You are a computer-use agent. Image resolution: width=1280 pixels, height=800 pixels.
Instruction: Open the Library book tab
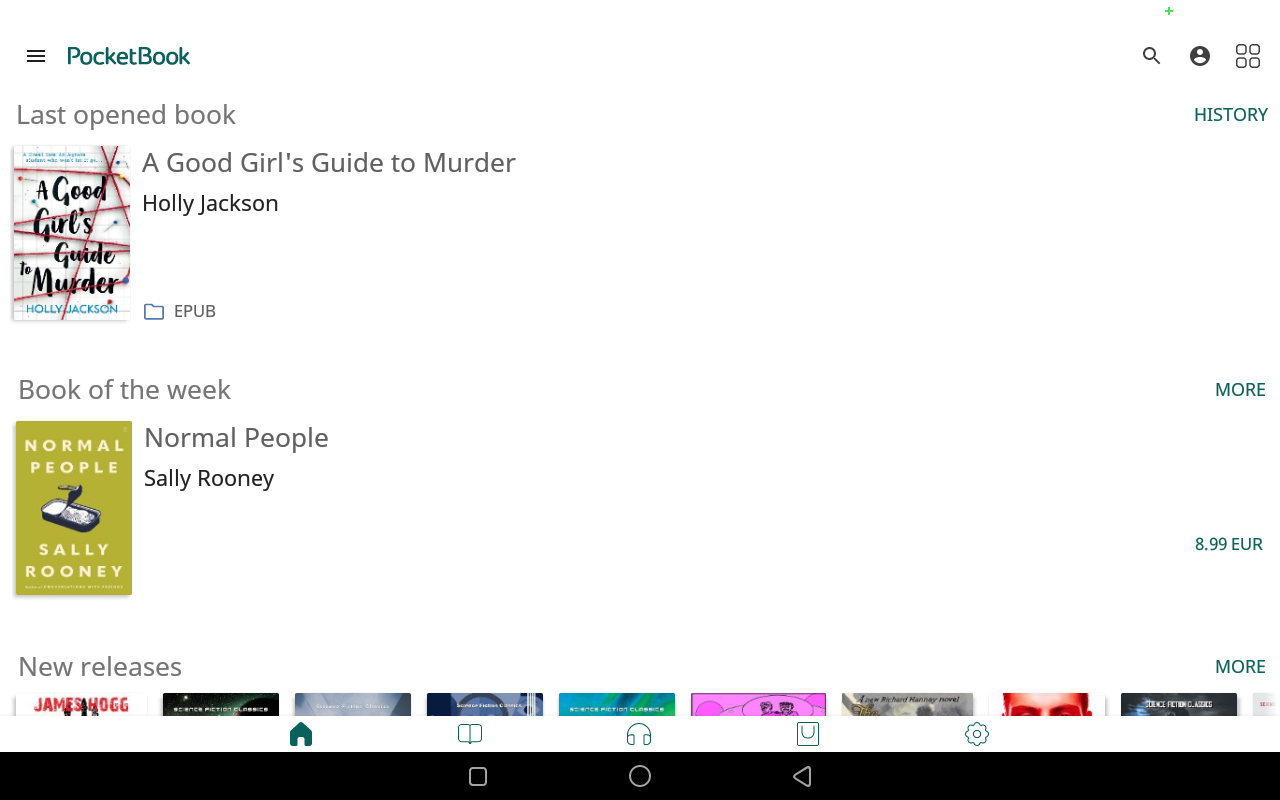[x=470, y=735]
